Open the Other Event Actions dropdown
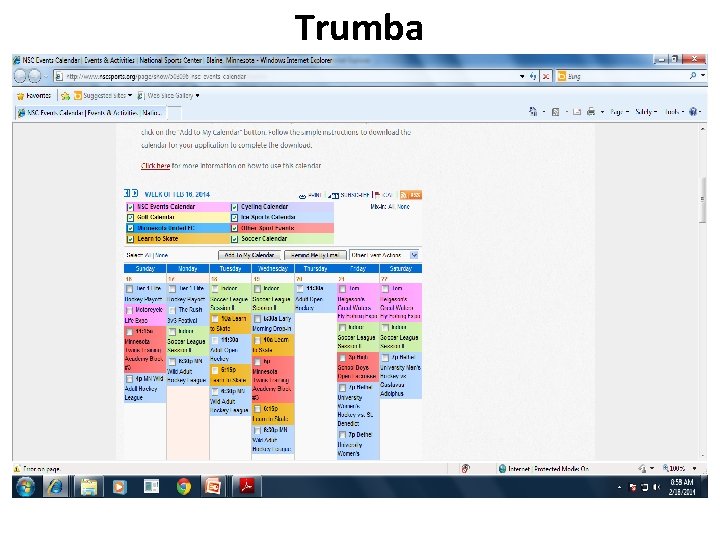The image size is (720, 540). [384, 255]
